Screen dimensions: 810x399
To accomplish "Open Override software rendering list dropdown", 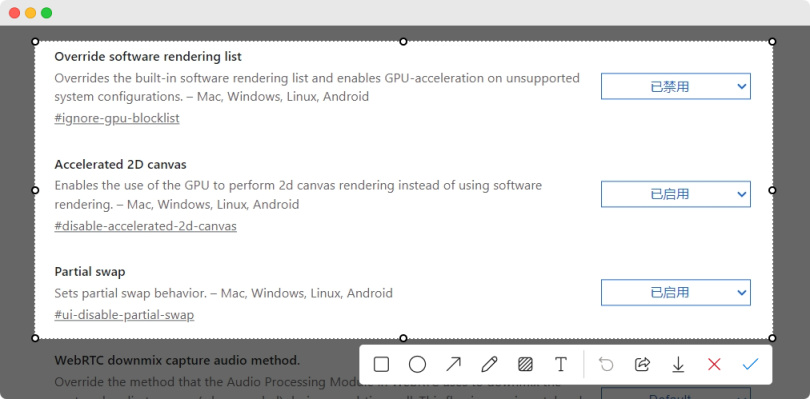I will [676, 86].
